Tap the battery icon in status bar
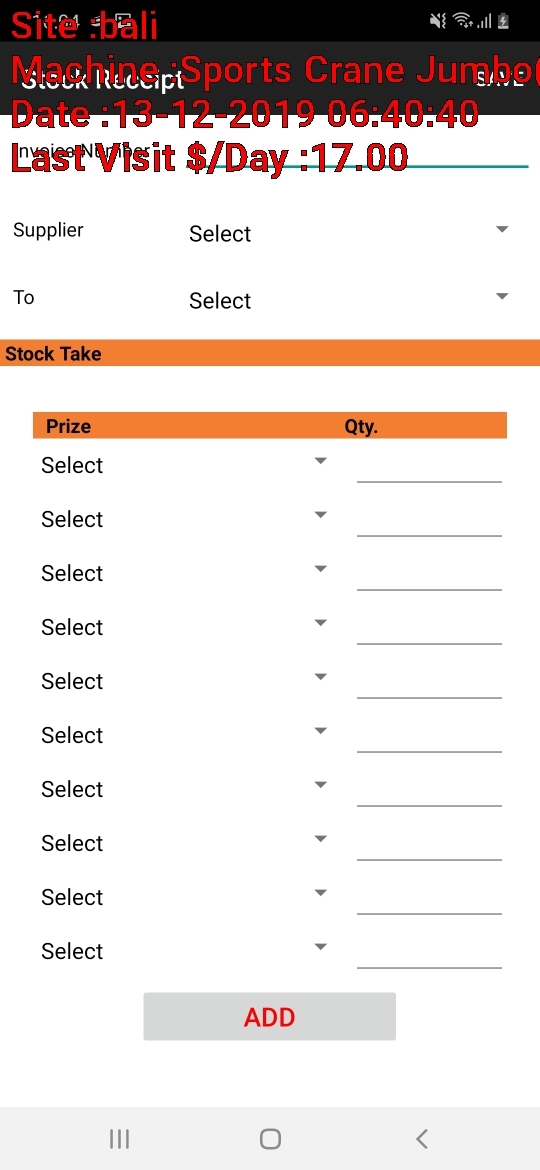Image resolution: width=540 pixels, height=1170 pixels. click(x=503, y=21)
